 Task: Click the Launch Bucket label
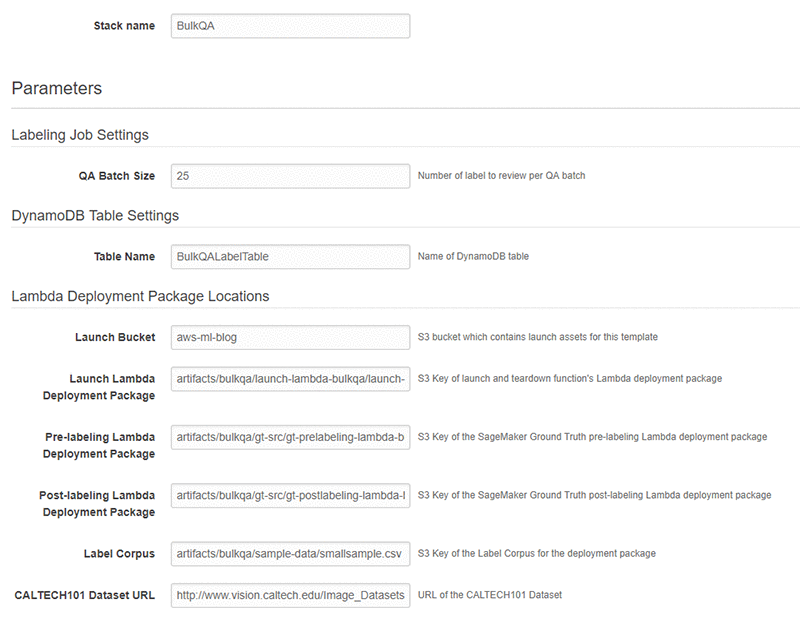(115, 337)
